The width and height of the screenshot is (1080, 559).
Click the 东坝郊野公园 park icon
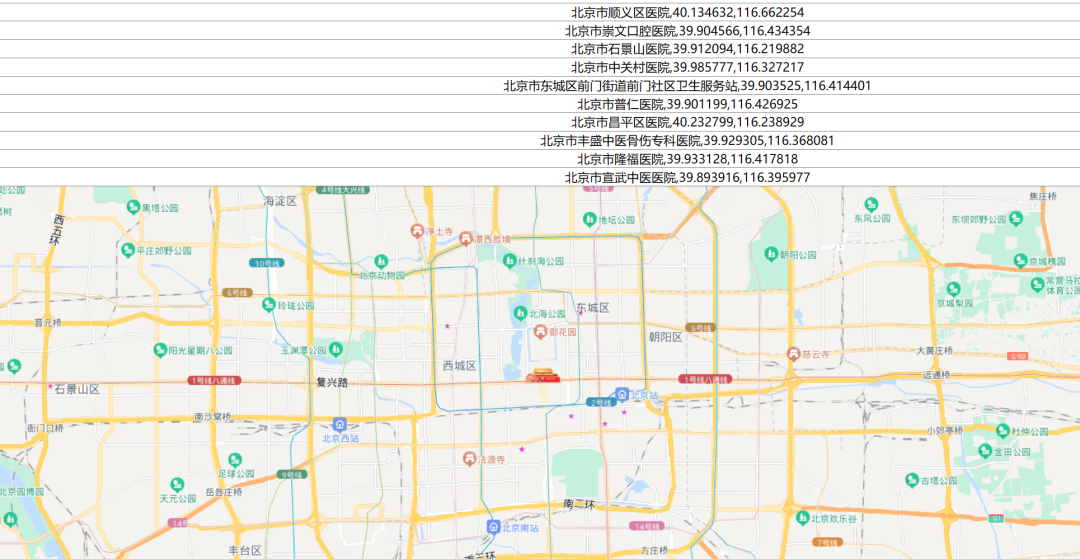(1015, 219)
